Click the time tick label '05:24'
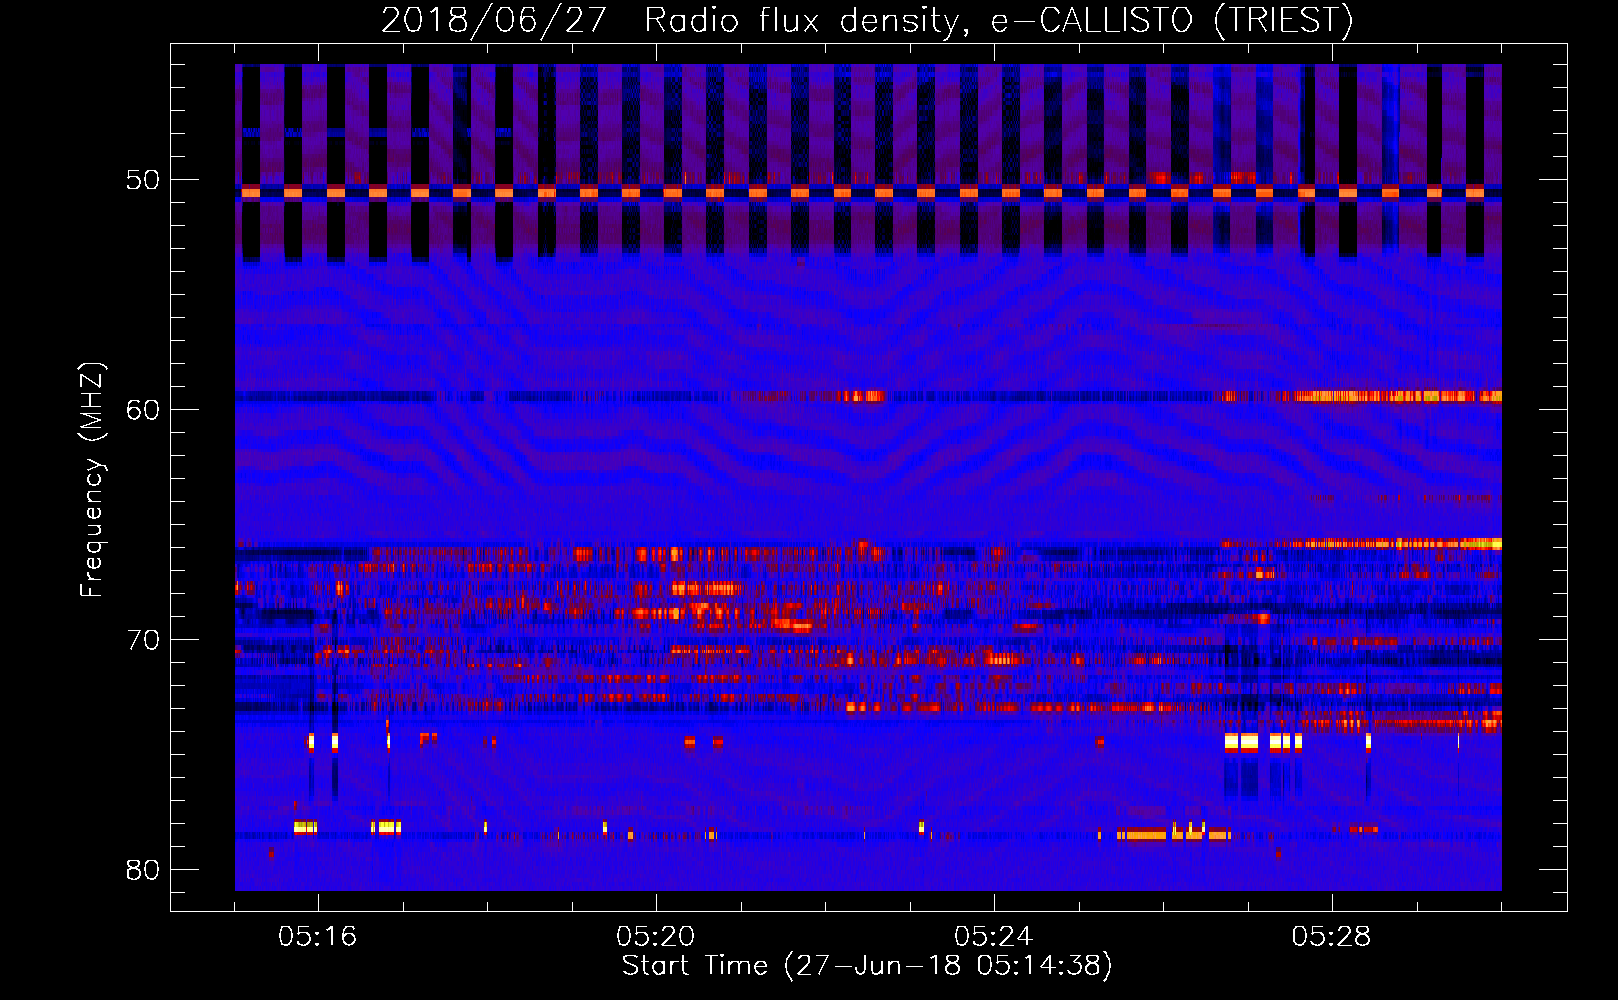Viewport: 1618px width, 1000px height. click(x=994, y=937)
